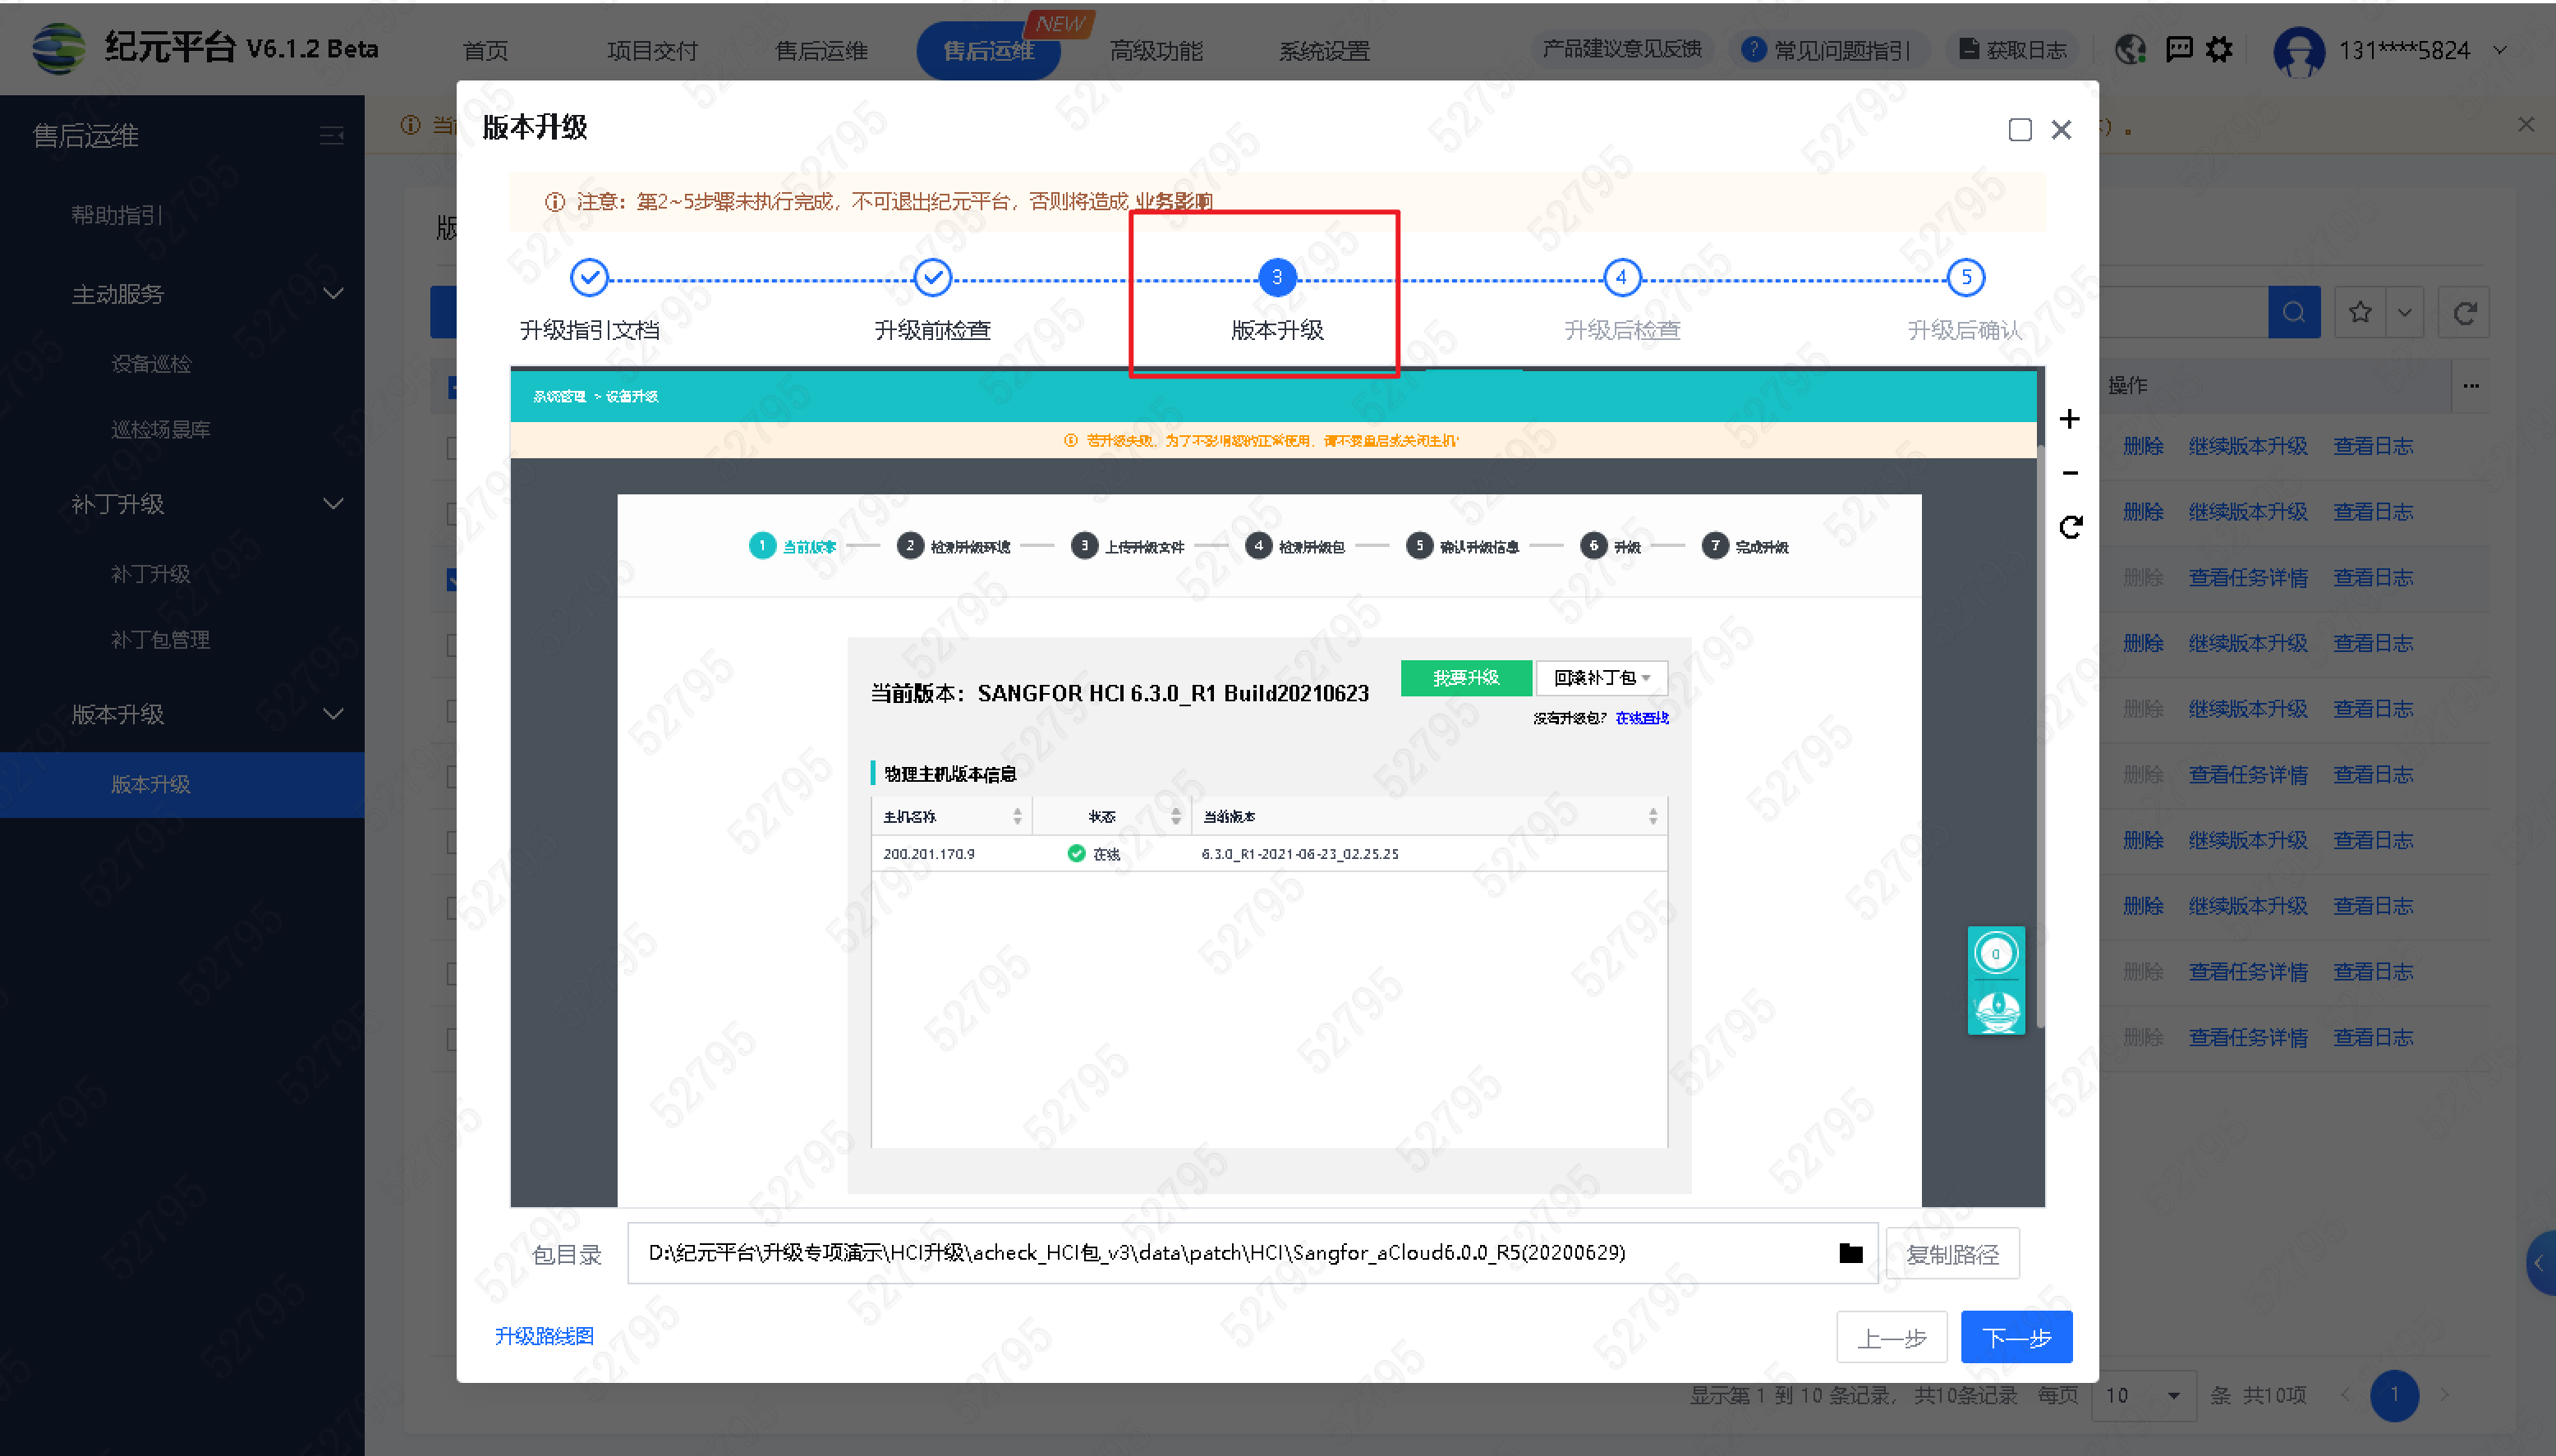Open the message chat icon in header
The height and width of the screenshot is (1456, 2556).
tap(2178, 49)
